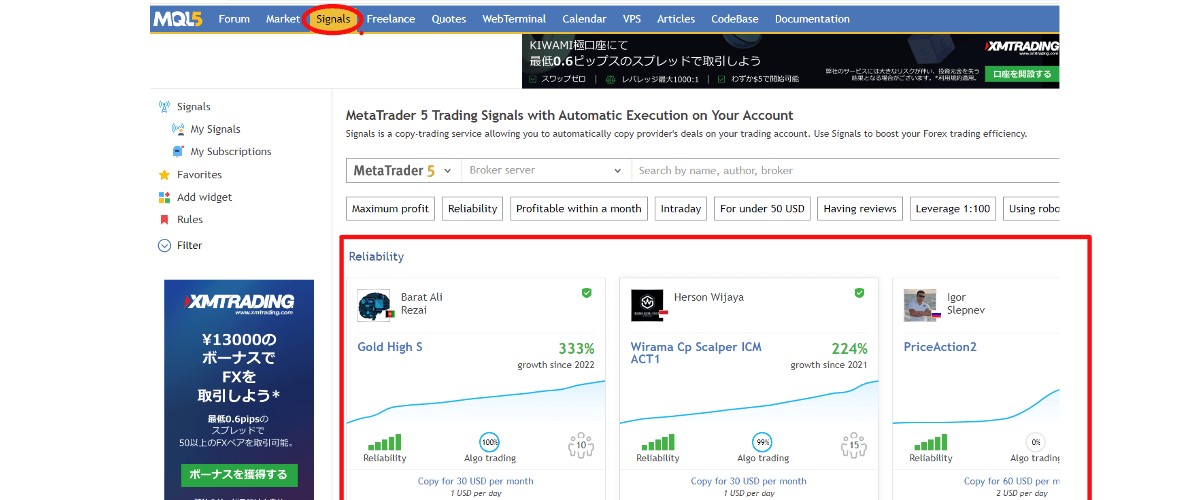This screenshot has height=500, width=1200.
Task: Open the Broker server dropdown
Action: click(x=546, y=170)
